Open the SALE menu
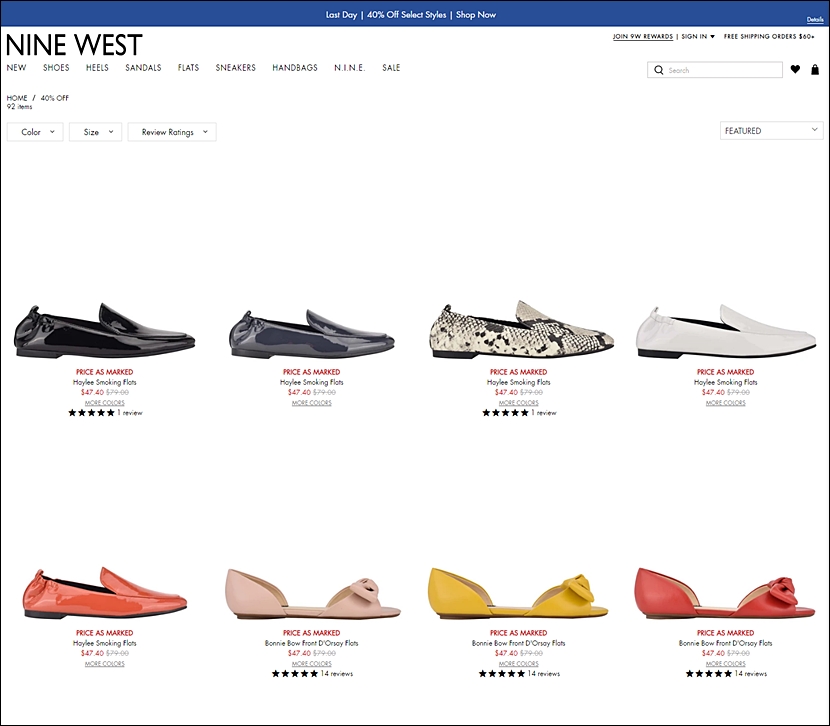830x726 pixels. [391, 68]
